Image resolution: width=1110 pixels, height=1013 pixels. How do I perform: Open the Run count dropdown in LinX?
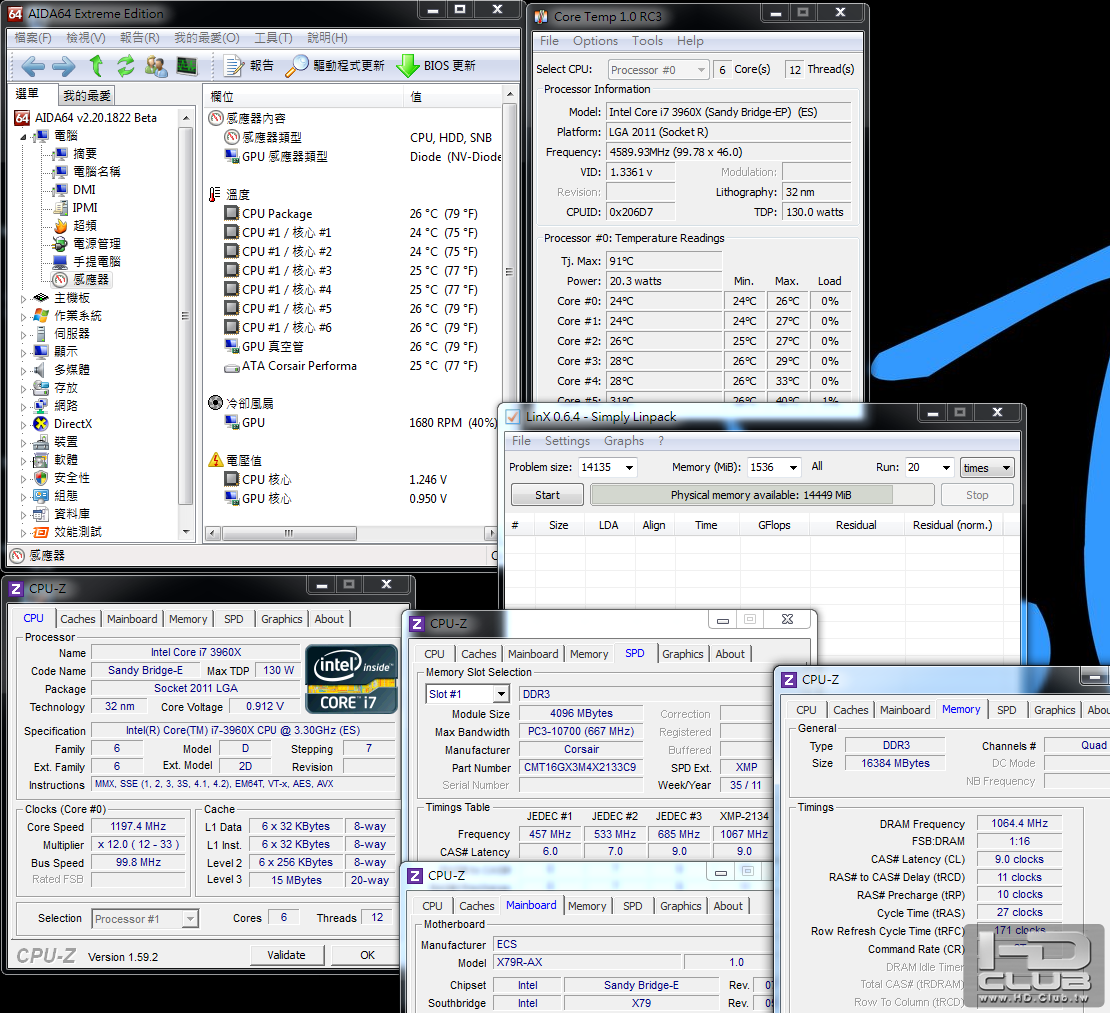(x=946, y=468)
